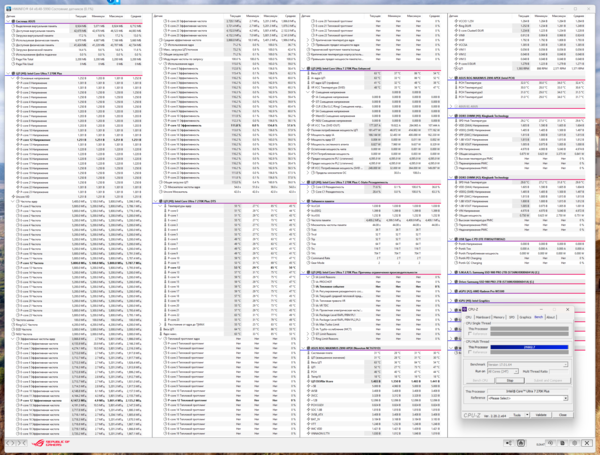Click the Close button in CPU-Z

[x=562, y=415]
